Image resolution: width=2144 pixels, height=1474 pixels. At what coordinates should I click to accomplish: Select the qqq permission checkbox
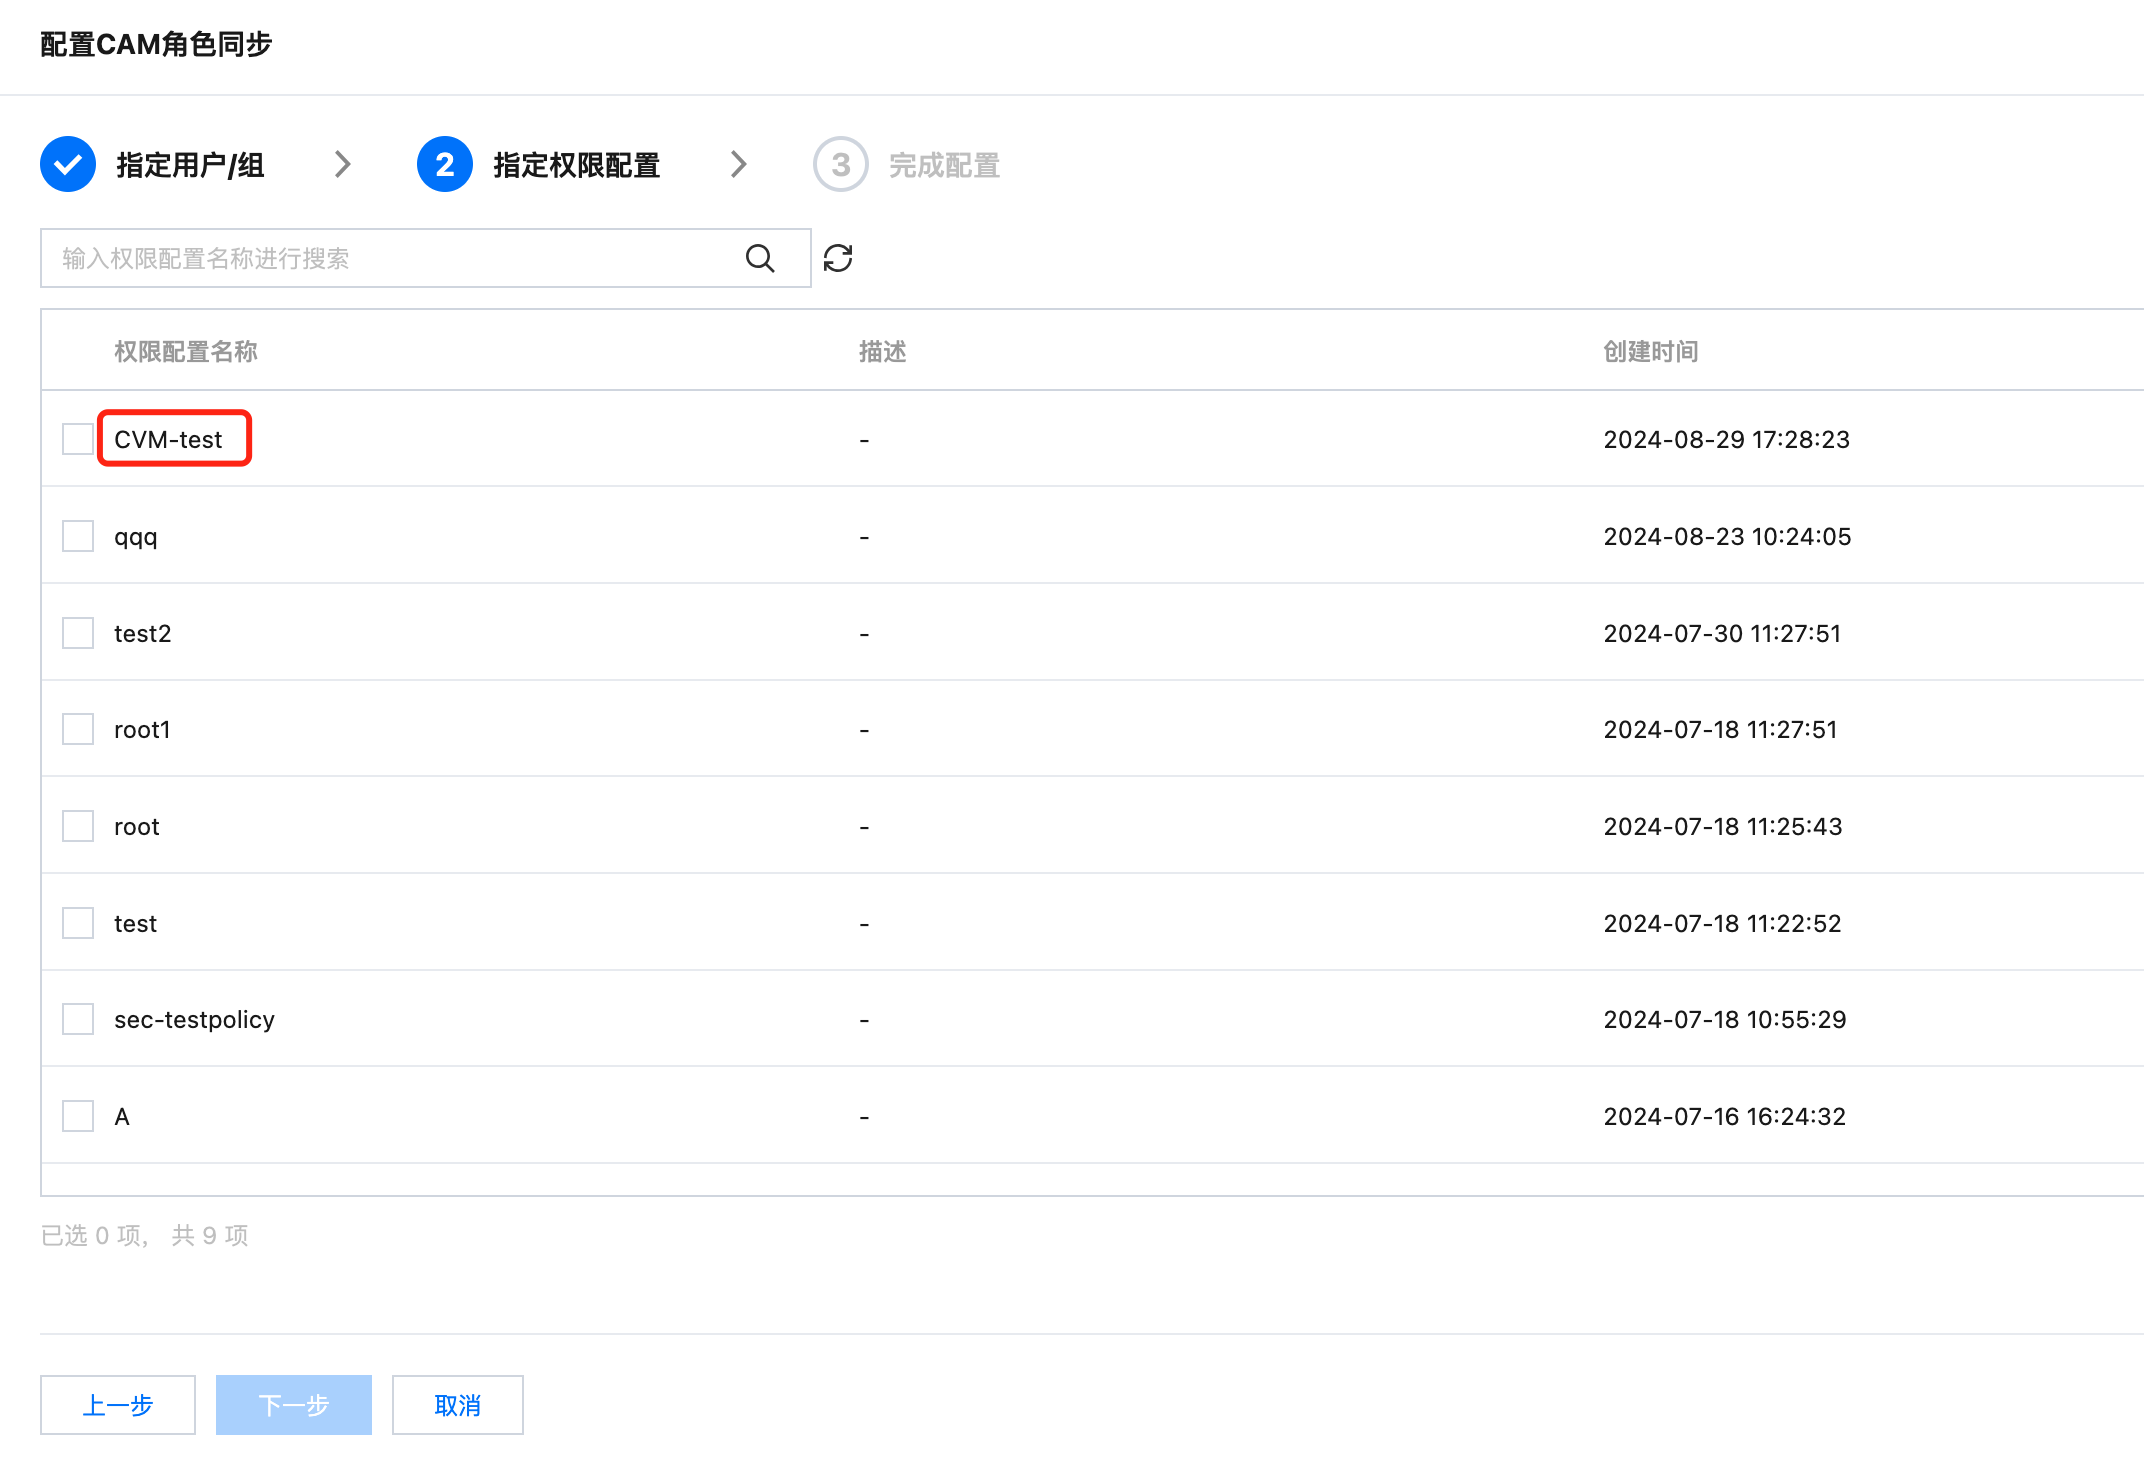[x=78, y=536]
